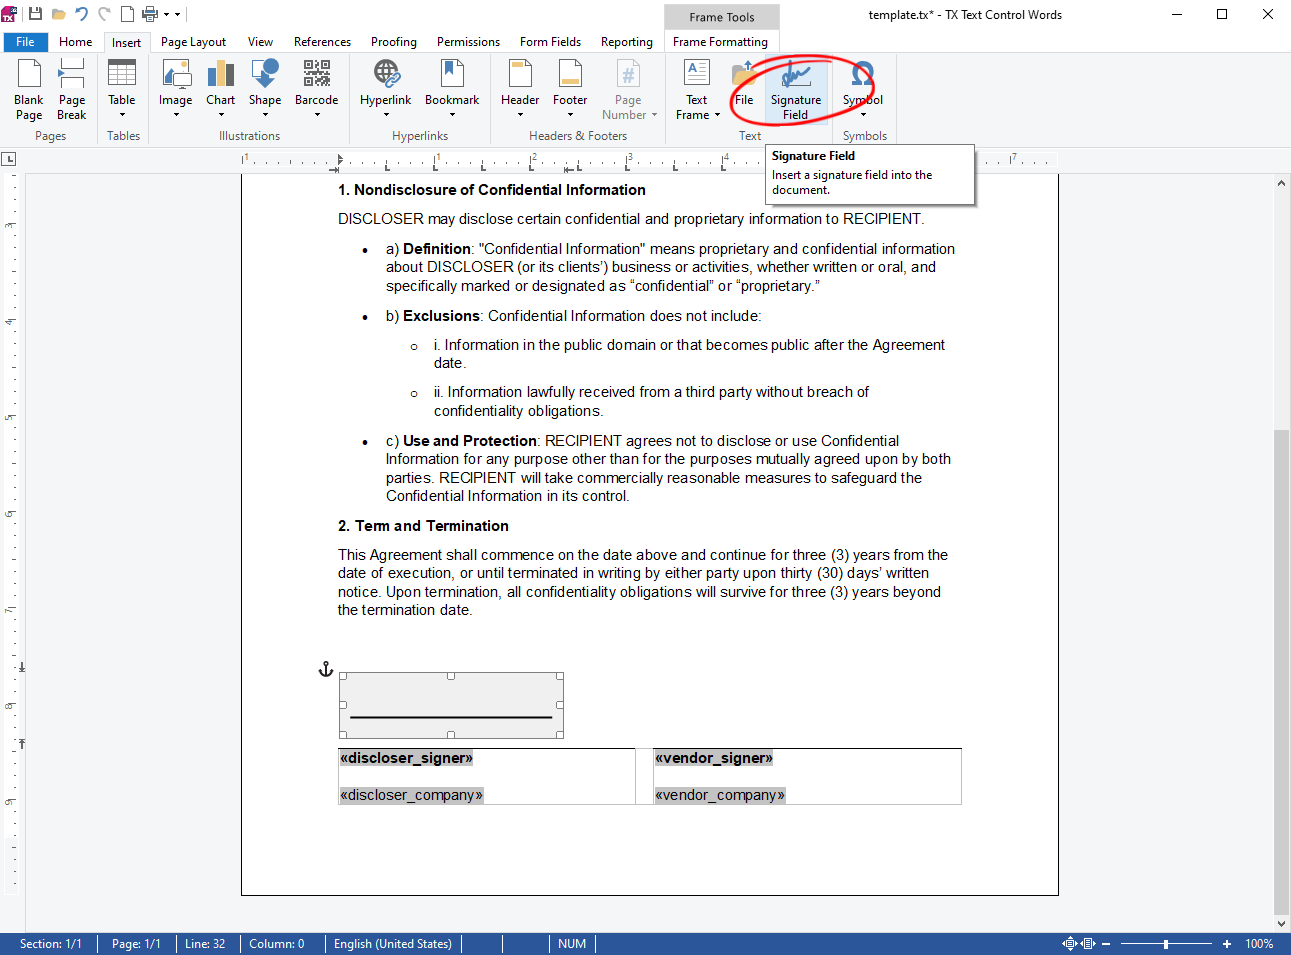Insert a Page Number field

click(628, 89)
